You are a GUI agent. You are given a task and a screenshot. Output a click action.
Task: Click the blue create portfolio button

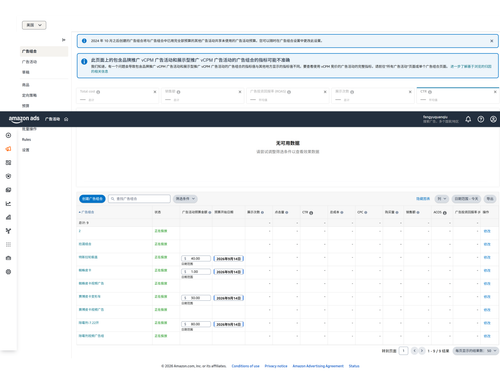click(x=92, y=199)
